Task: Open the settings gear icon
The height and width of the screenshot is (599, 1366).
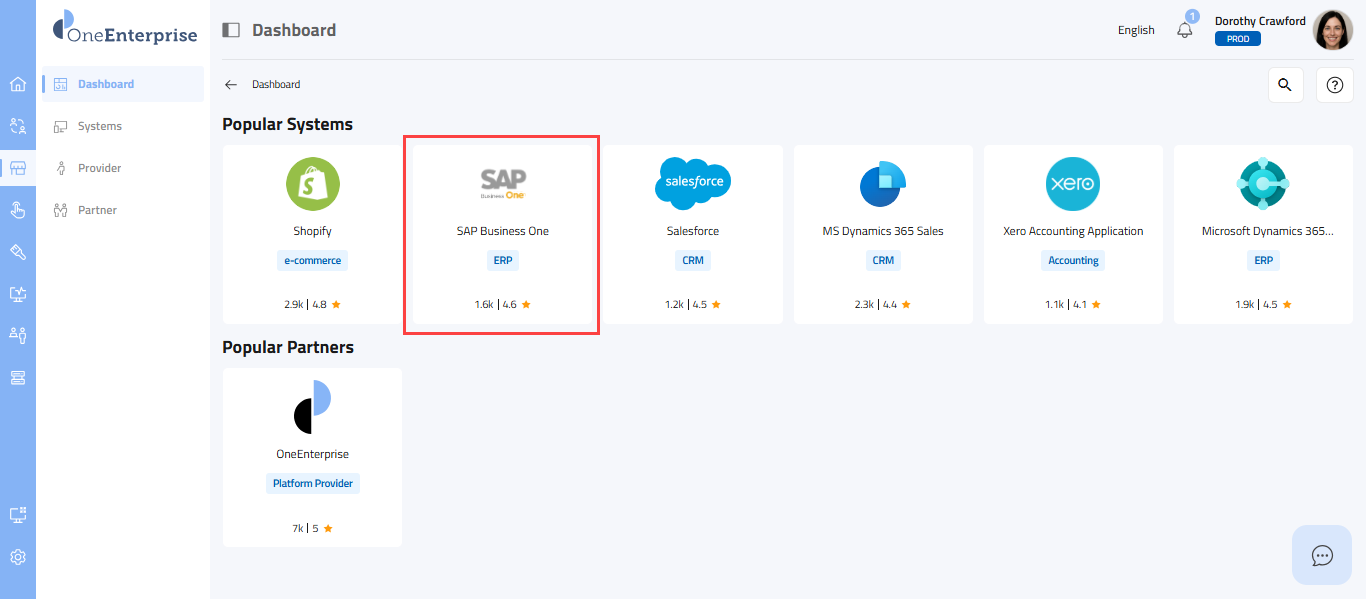Action: click(x=17, y=557)
